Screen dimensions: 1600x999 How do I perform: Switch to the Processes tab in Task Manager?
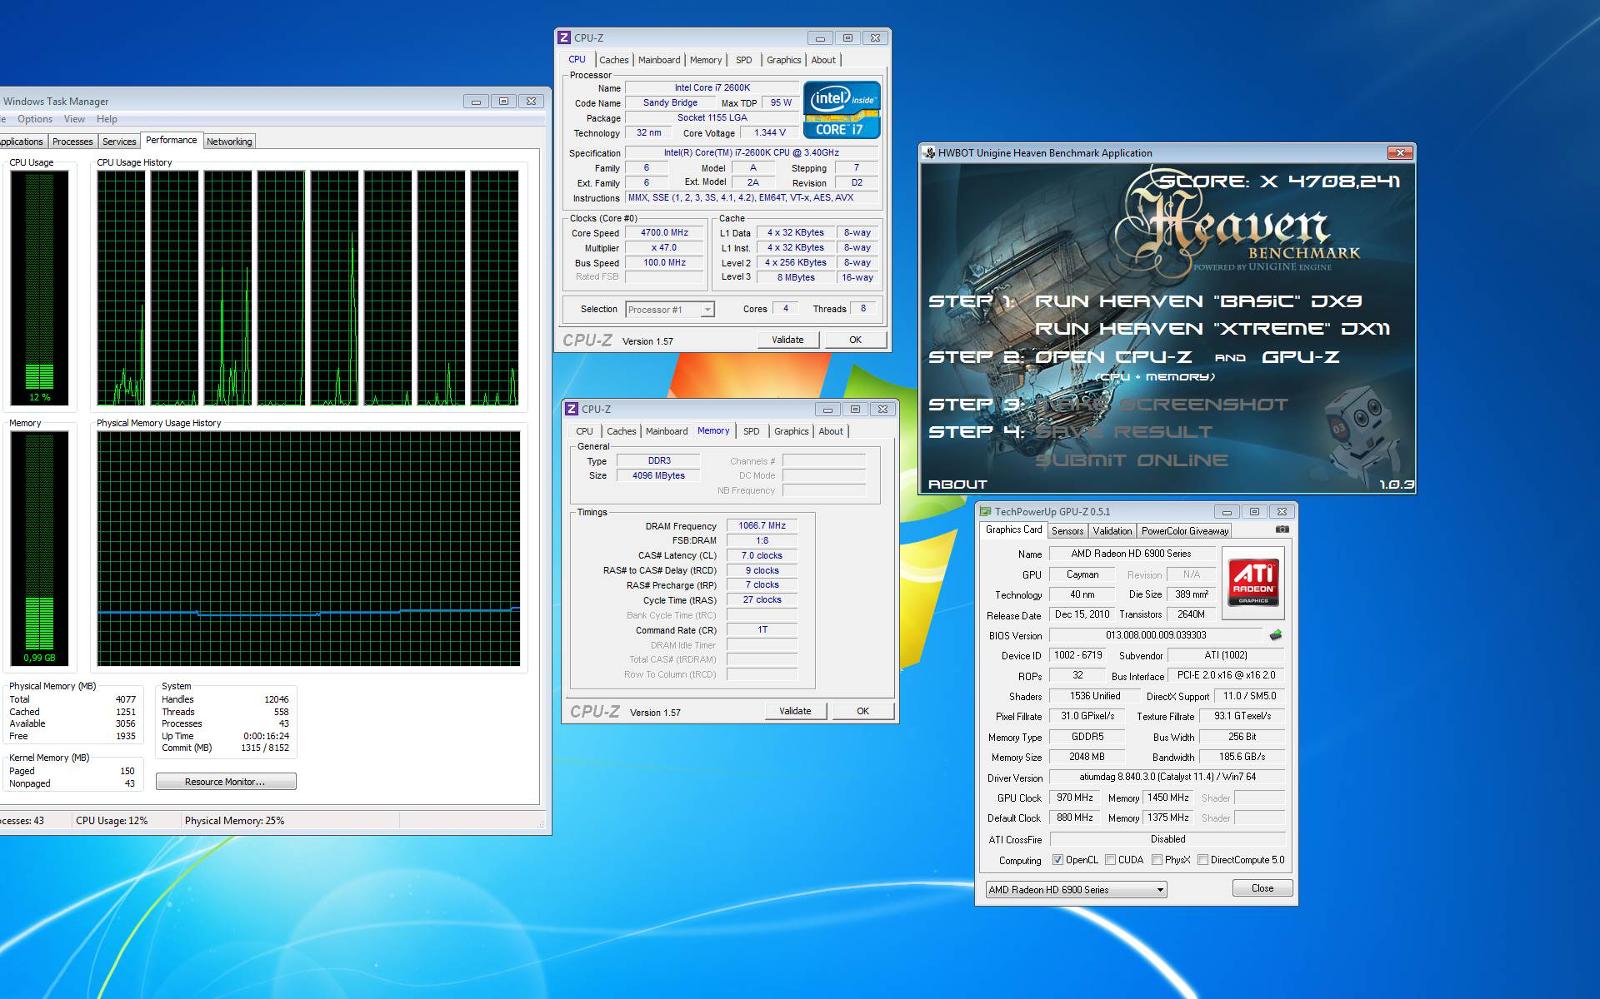[x=72, y=142]
